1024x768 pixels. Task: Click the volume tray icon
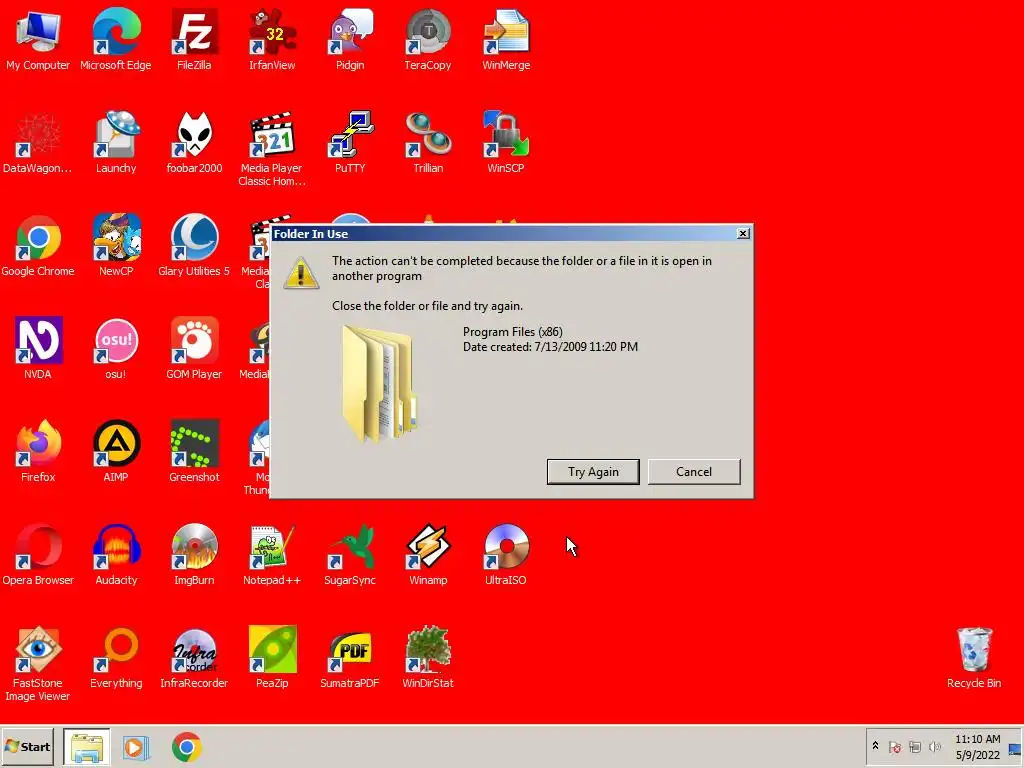(x=935, y=747)
